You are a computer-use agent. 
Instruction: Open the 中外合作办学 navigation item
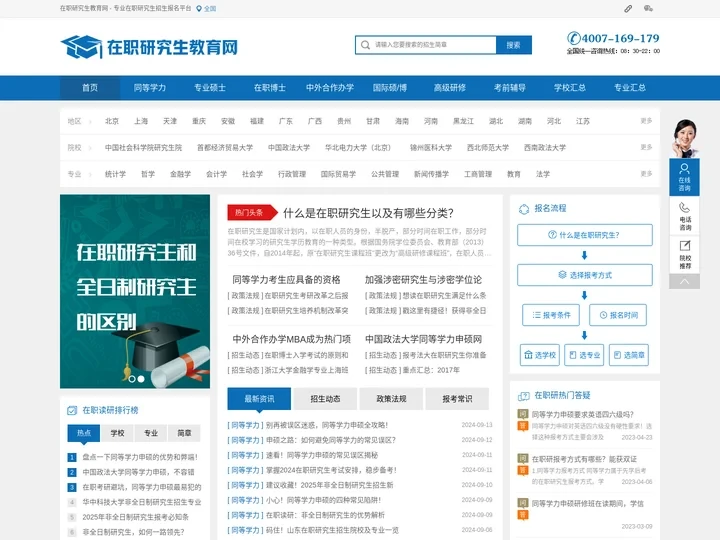click(x=330, y=88)
